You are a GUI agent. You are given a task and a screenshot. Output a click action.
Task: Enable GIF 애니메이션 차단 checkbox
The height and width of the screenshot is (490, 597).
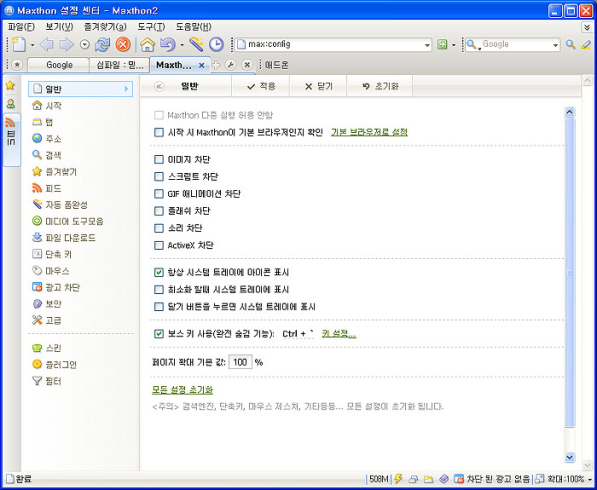159,194
